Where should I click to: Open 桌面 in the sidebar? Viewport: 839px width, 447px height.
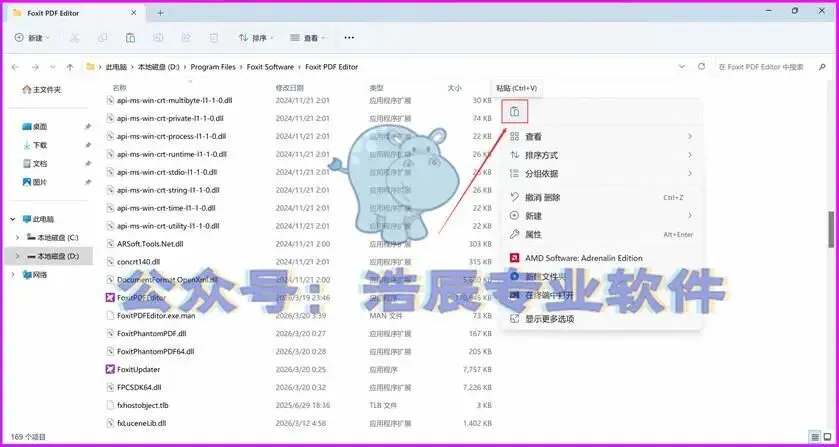pos(35,127)
